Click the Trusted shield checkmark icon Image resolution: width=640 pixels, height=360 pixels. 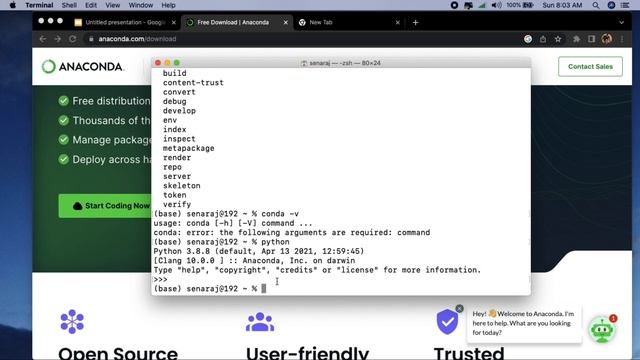(x=447, y=322)
